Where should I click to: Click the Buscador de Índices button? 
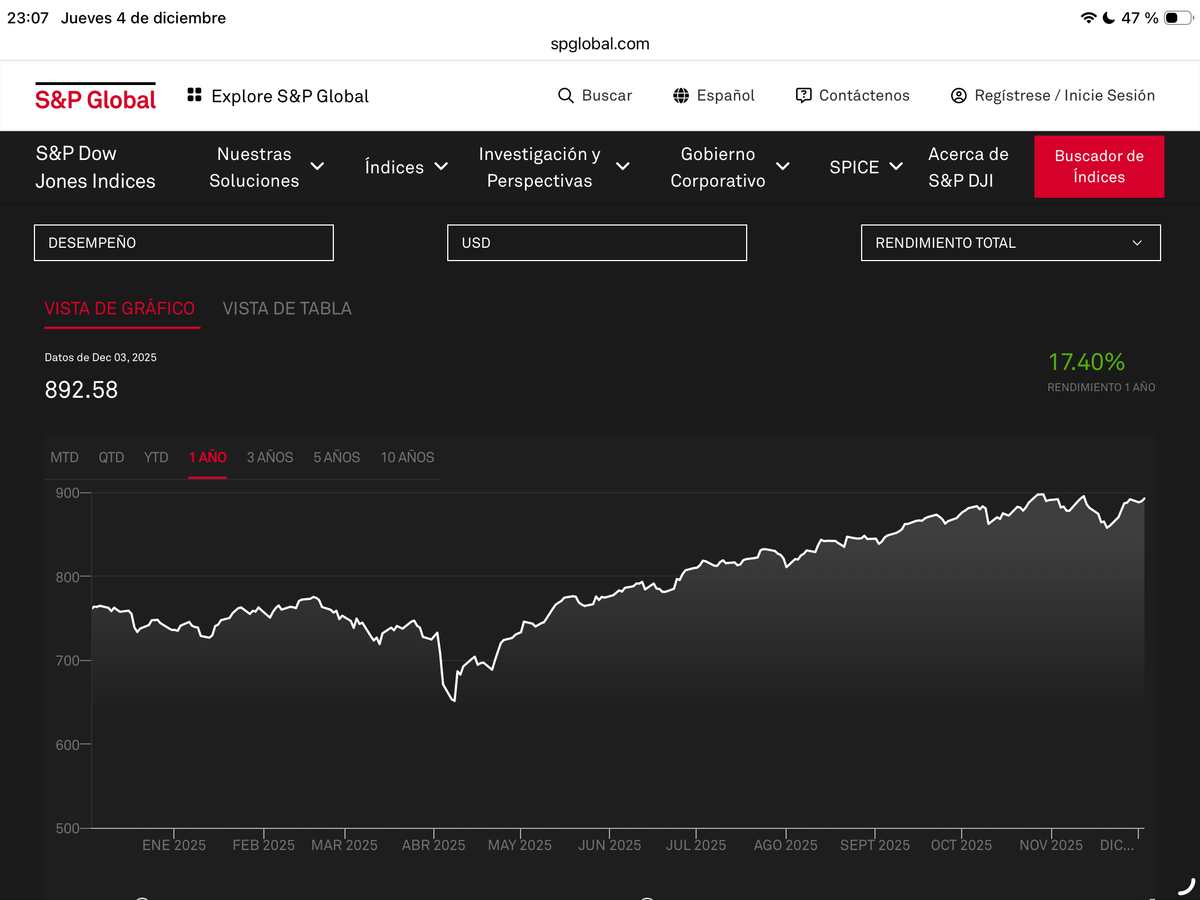click(1099, 167)
